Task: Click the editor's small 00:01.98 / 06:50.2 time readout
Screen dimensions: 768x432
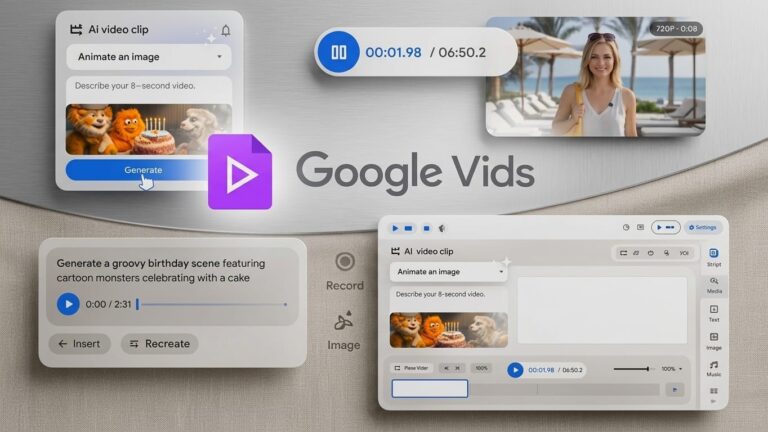Action: pyautogui.click(x=555, y=370)
